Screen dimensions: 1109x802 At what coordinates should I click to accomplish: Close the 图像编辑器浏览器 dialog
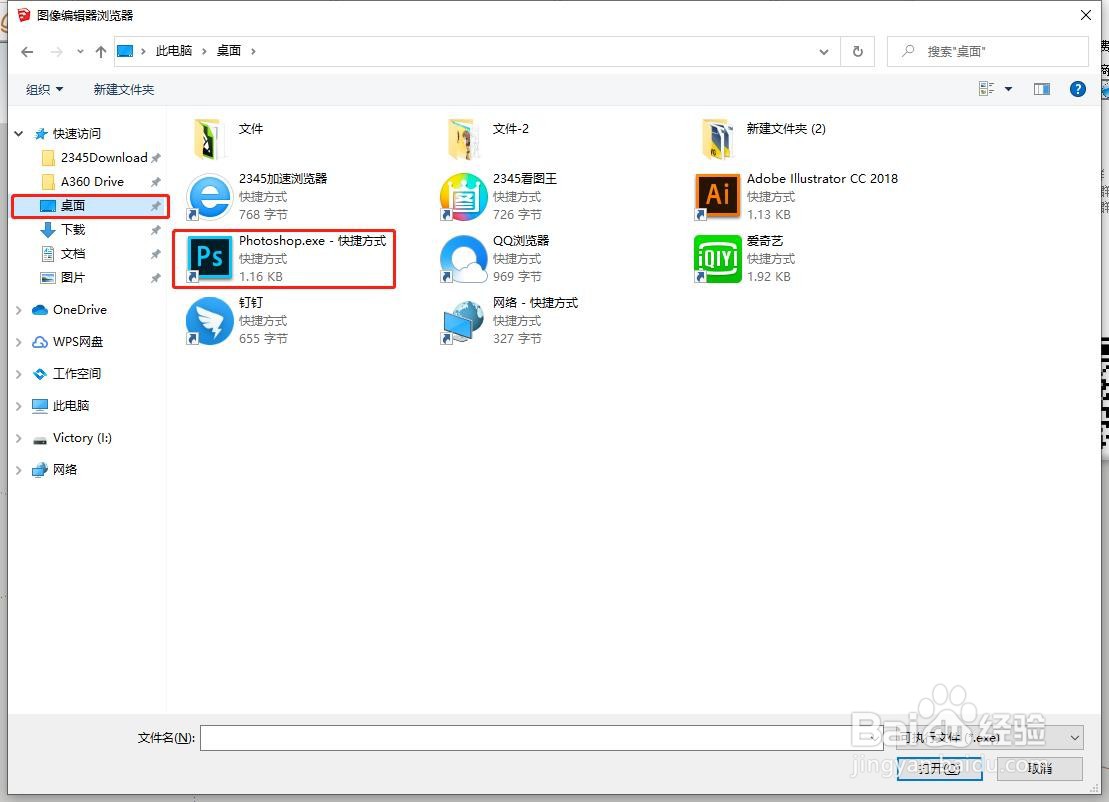(1086, 15)
